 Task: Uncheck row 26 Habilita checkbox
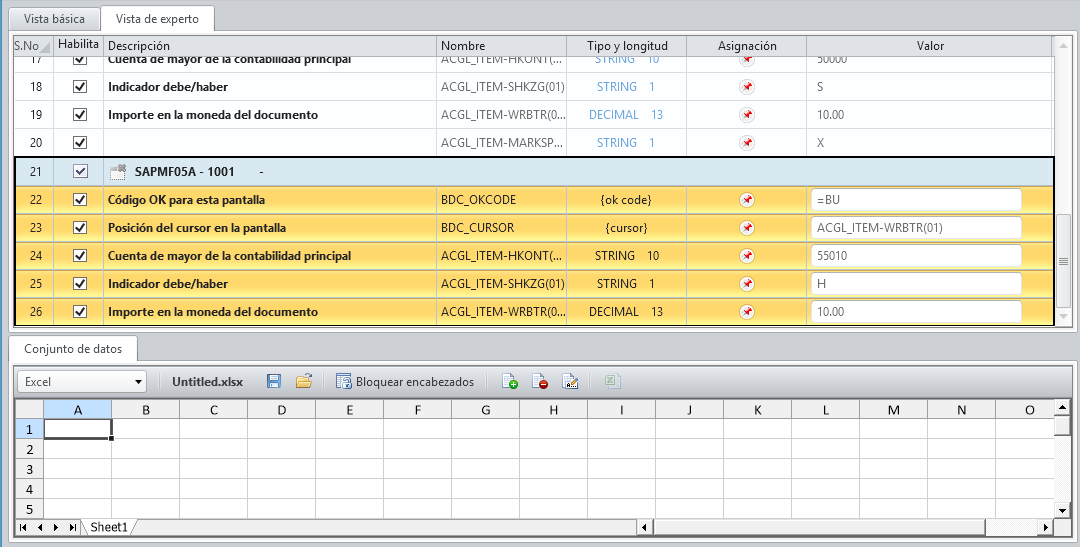tap(80, 311)
